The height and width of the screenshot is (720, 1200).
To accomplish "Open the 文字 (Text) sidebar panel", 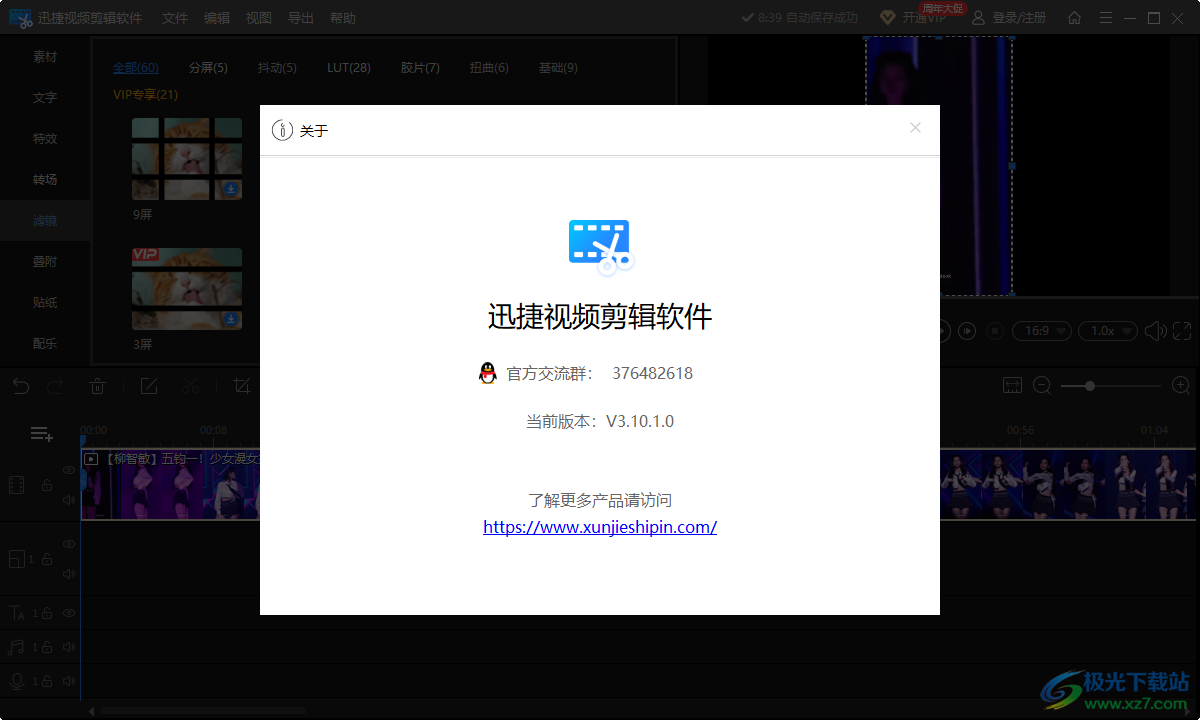I will coord(44,97).
